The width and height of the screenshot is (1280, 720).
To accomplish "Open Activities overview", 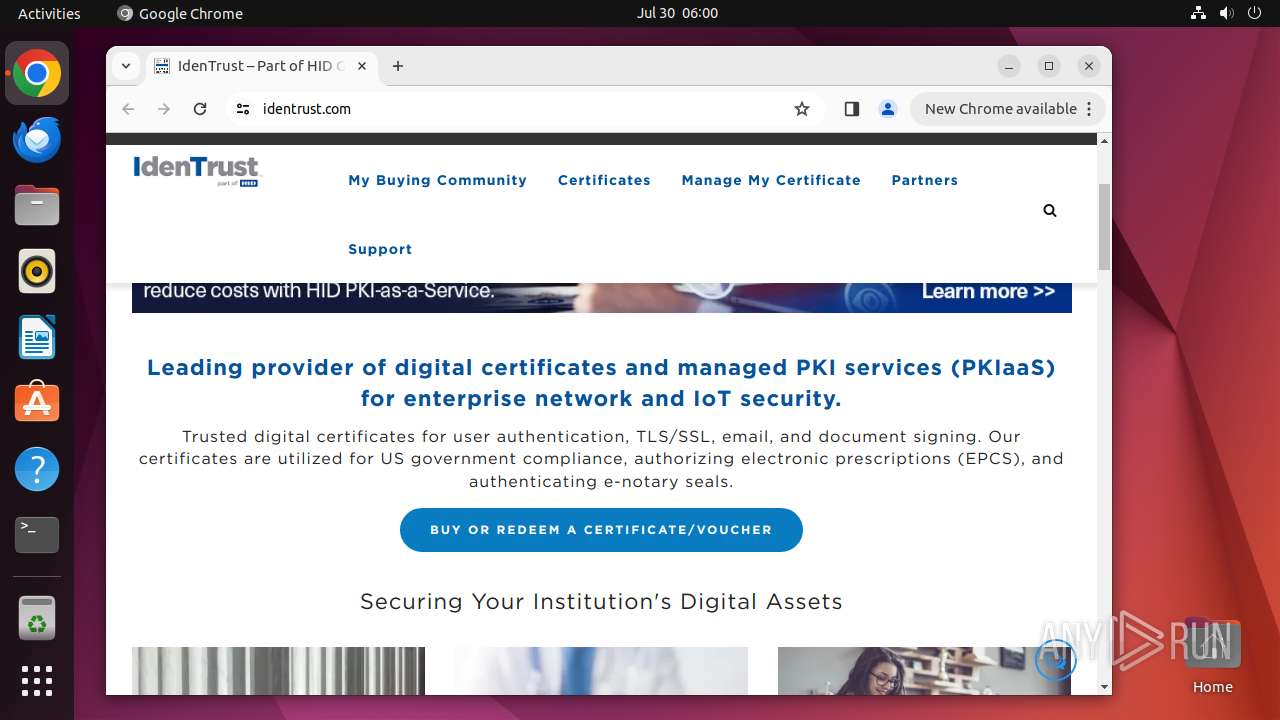I will [x=49, y=13].
